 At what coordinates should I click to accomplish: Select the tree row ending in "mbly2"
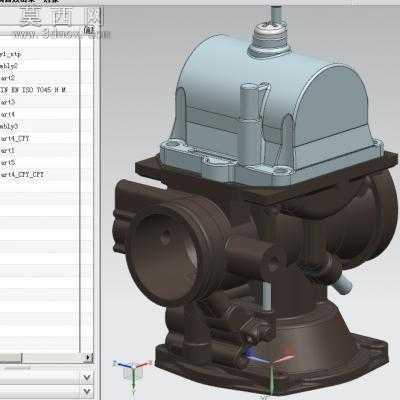click(x=39, y=66)
